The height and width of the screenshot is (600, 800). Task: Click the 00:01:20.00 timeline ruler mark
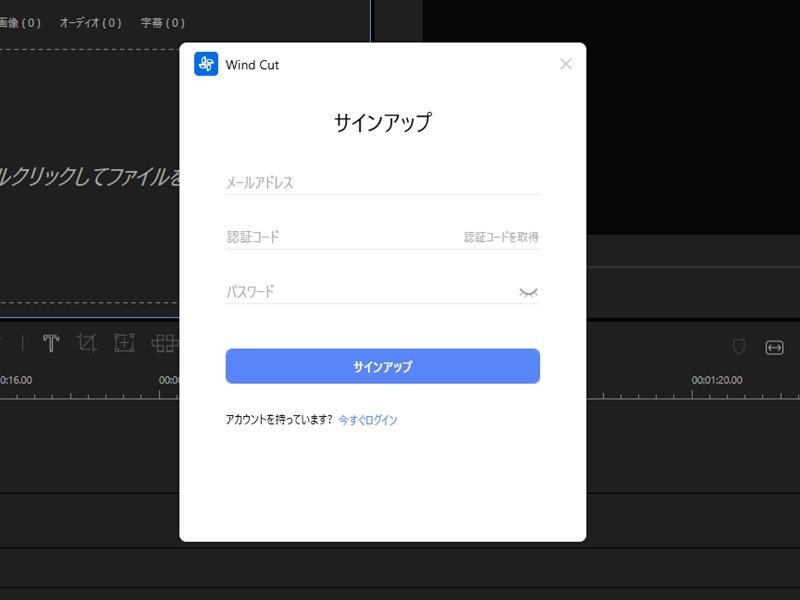point(717,380)
